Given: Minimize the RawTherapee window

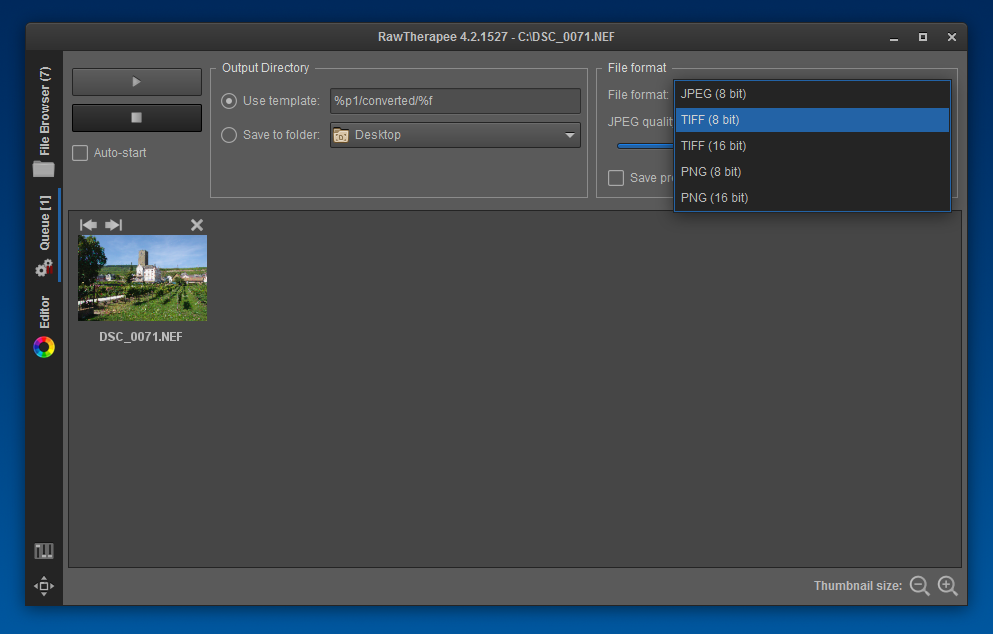Looking at the screenshot, I should click(894, 37).
